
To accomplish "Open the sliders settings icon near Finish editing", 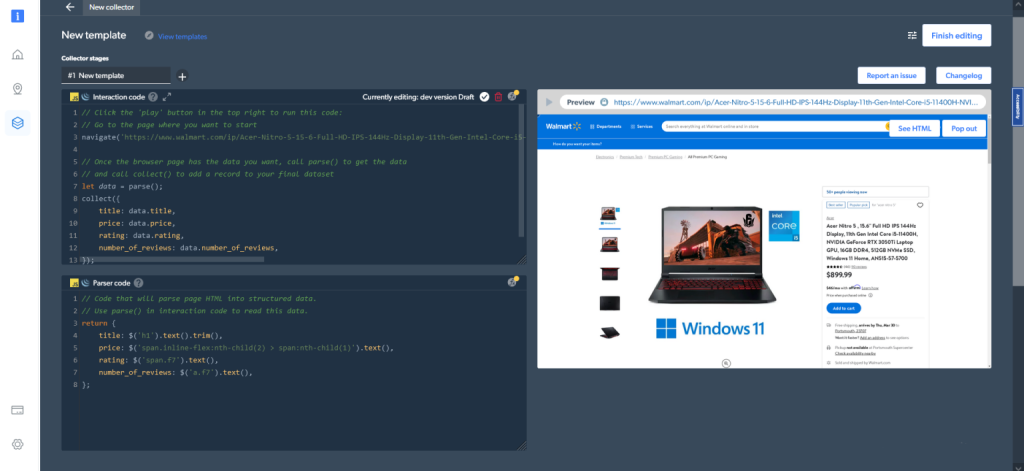I will pos(912,35).
